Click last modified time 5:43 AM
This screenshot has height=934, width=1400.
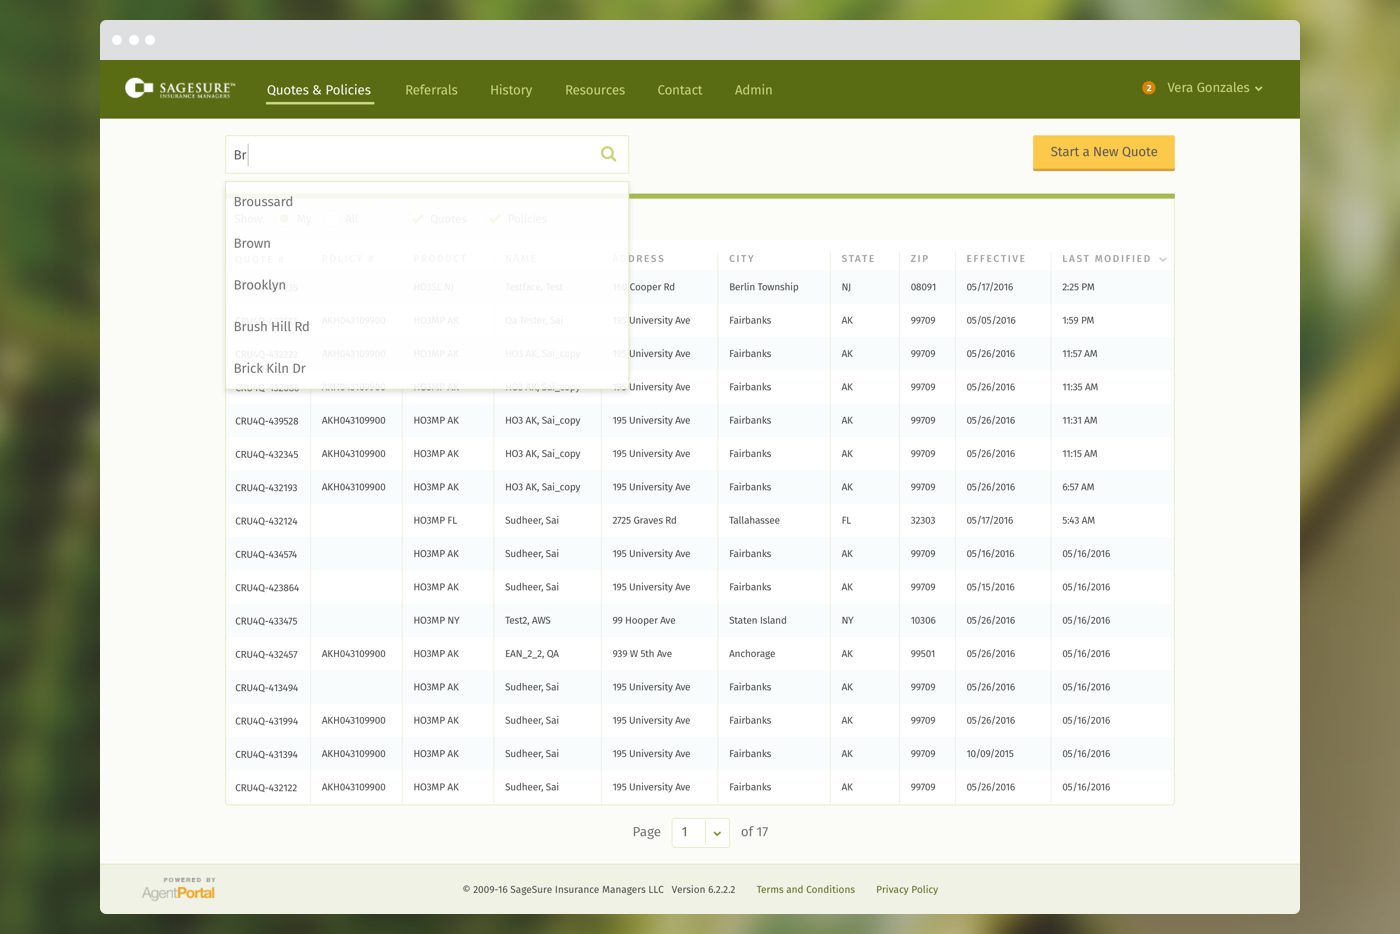[1078, 520]
